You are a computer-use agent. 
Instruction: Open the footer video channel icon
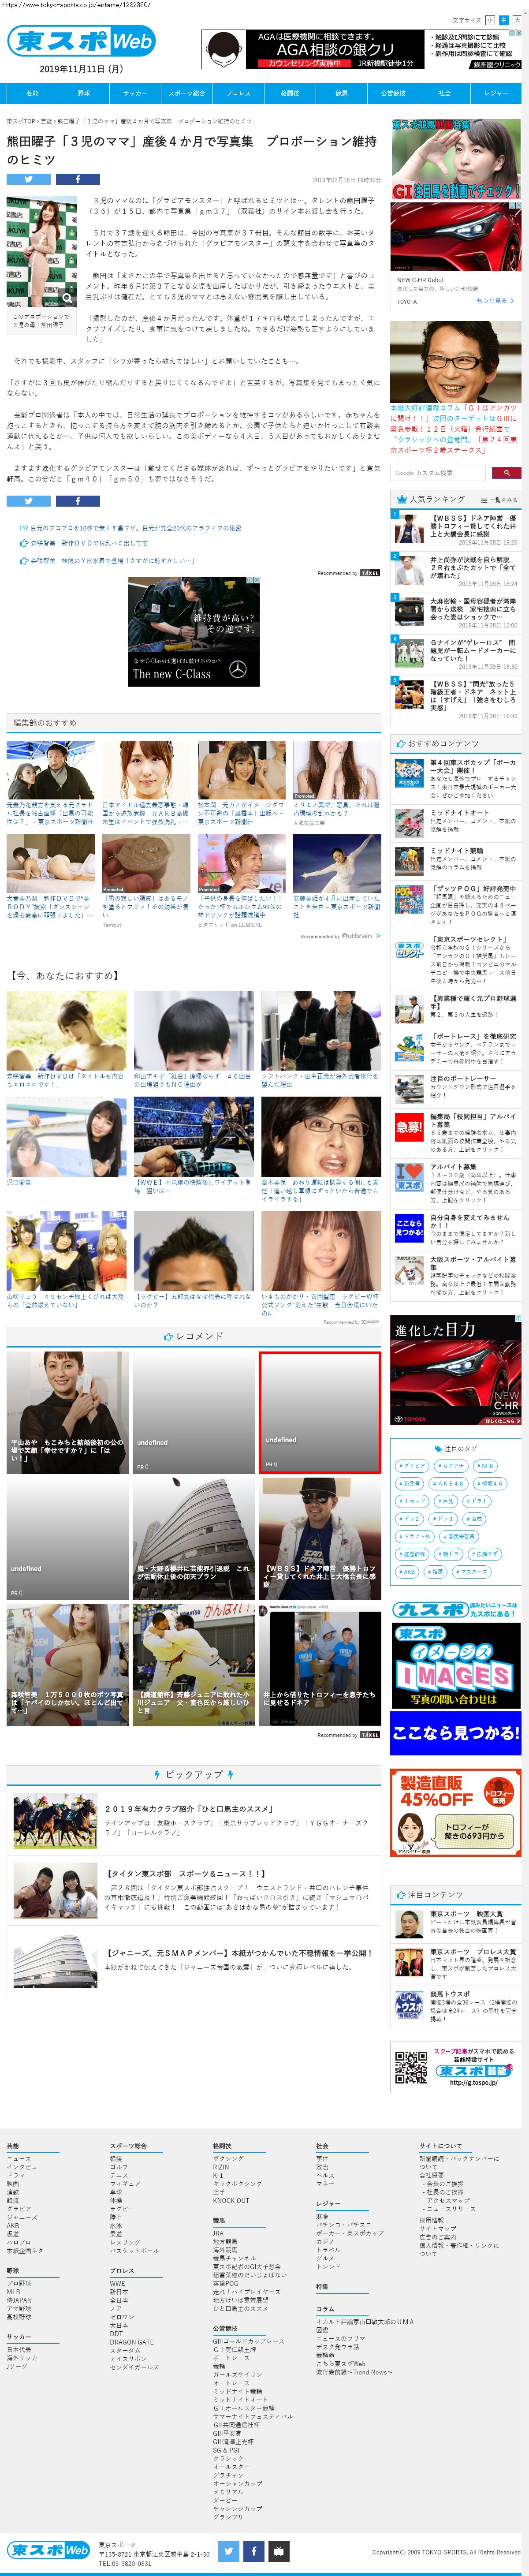pos(279,2550)
